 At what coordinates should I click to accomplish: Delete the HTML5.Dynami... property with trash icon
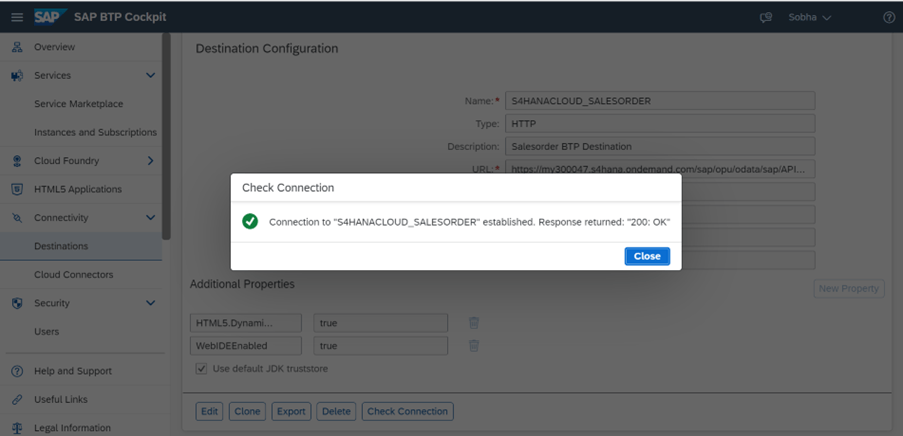click(x=473, y=323)
